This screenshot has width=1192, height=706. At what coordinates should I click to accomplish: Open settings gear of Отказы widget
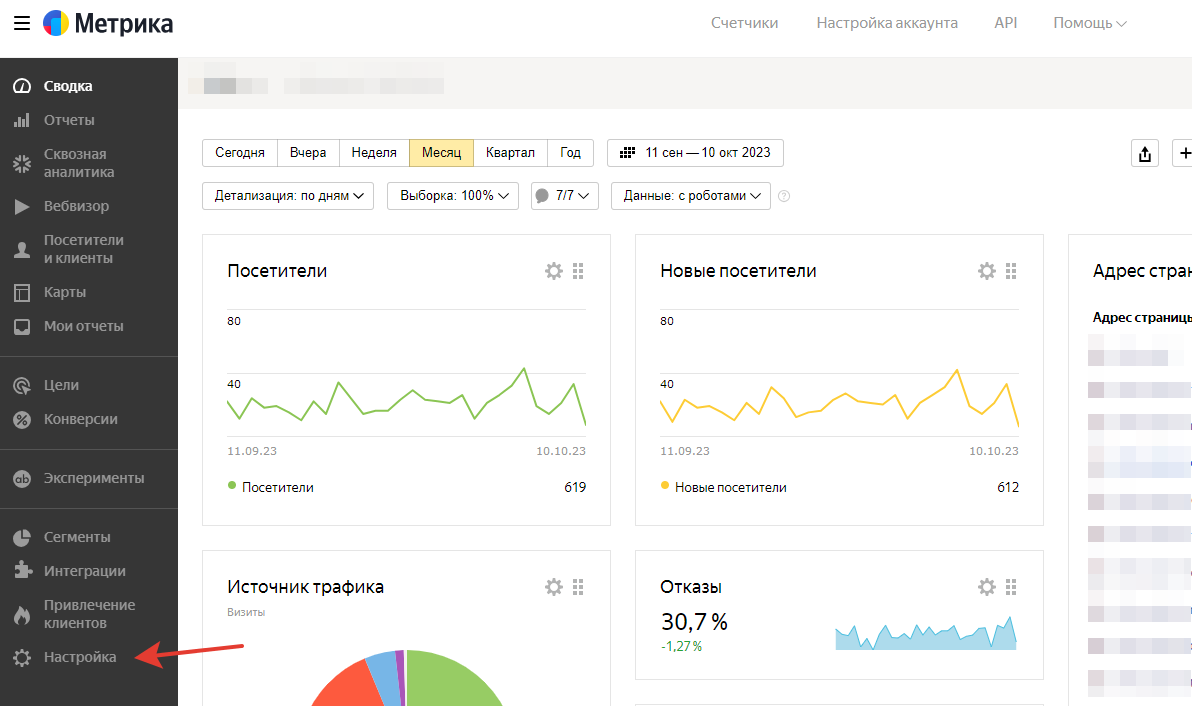point(987,587)
